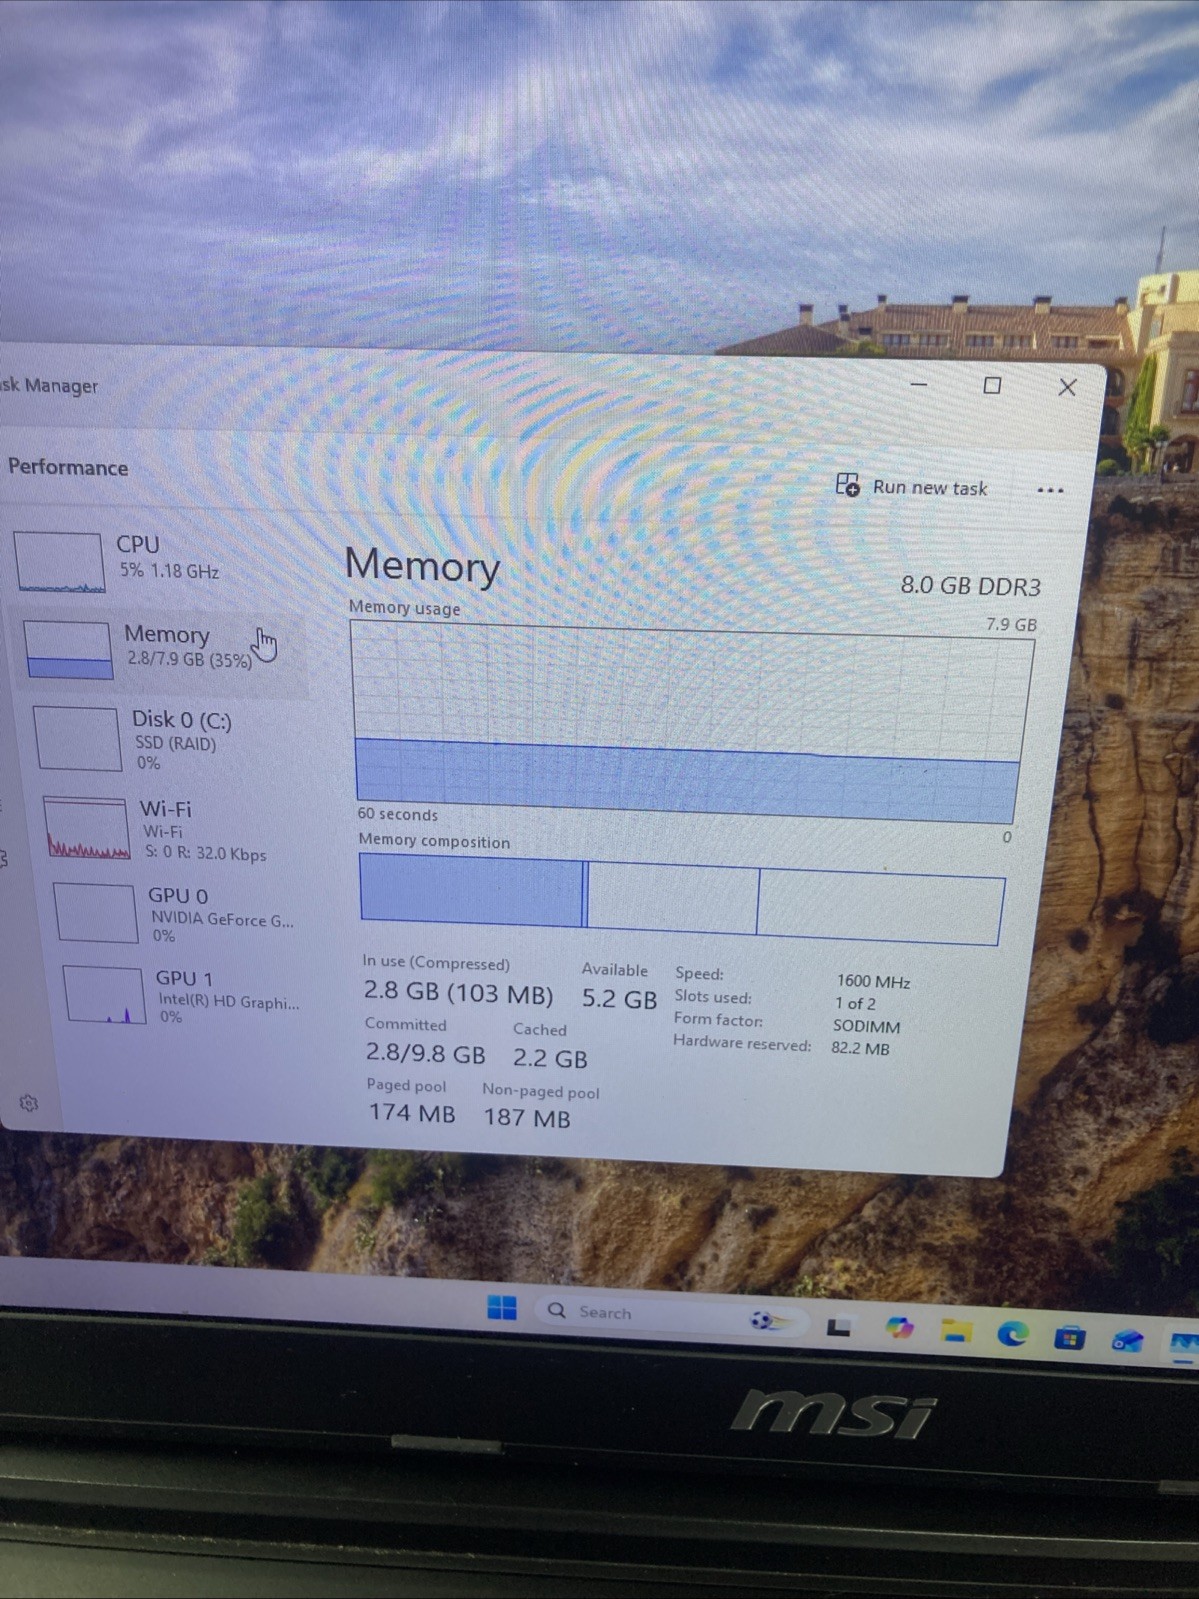The height and width of the screenshot is (1599, 1199).
Task: Open File Explorer from the taskbar
Action: (957, 1331)
